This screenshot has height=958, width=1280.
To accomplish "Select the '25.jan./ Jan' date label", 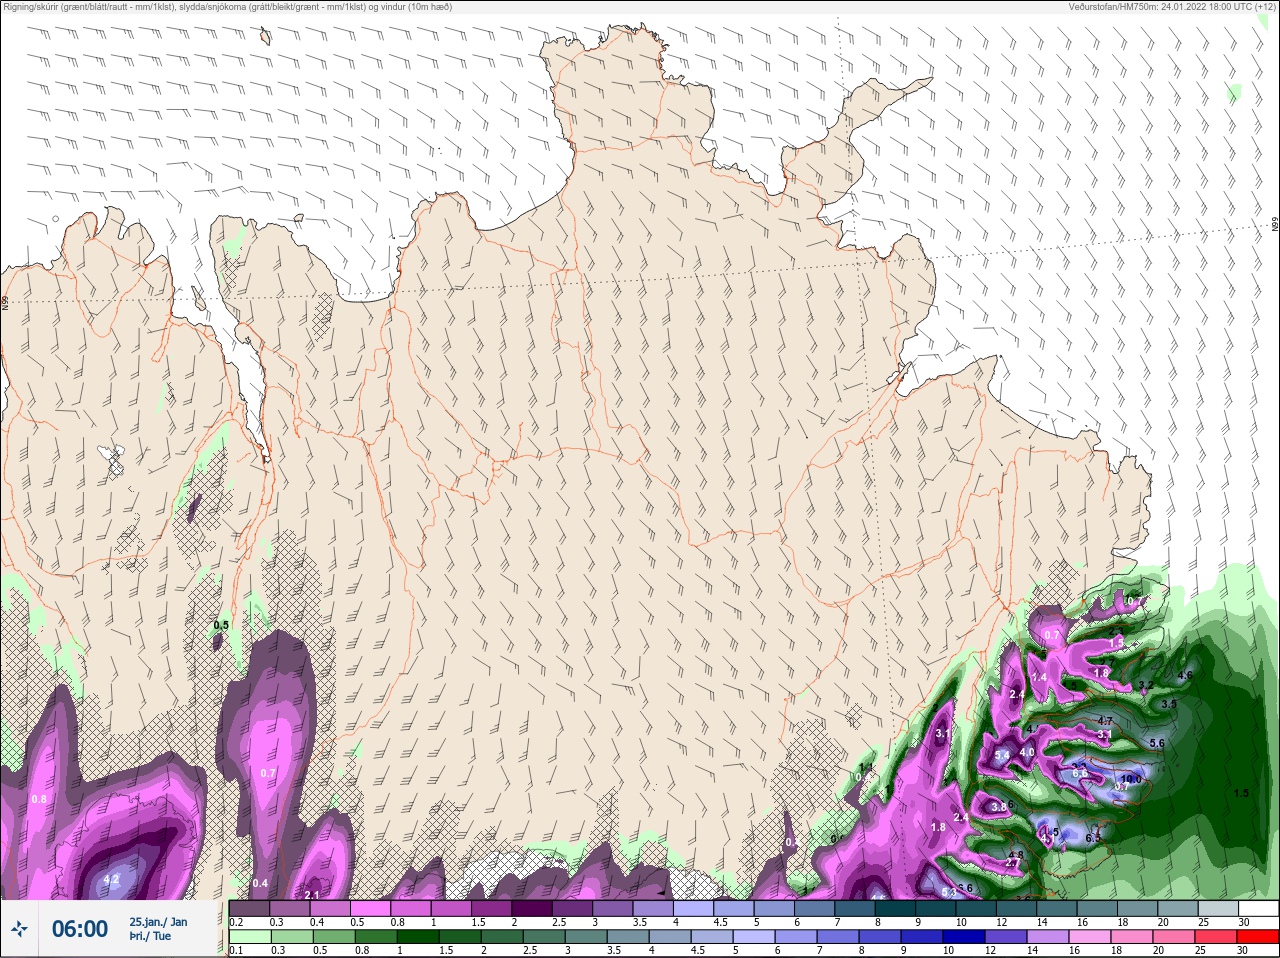I will click(x=158, y=922).
